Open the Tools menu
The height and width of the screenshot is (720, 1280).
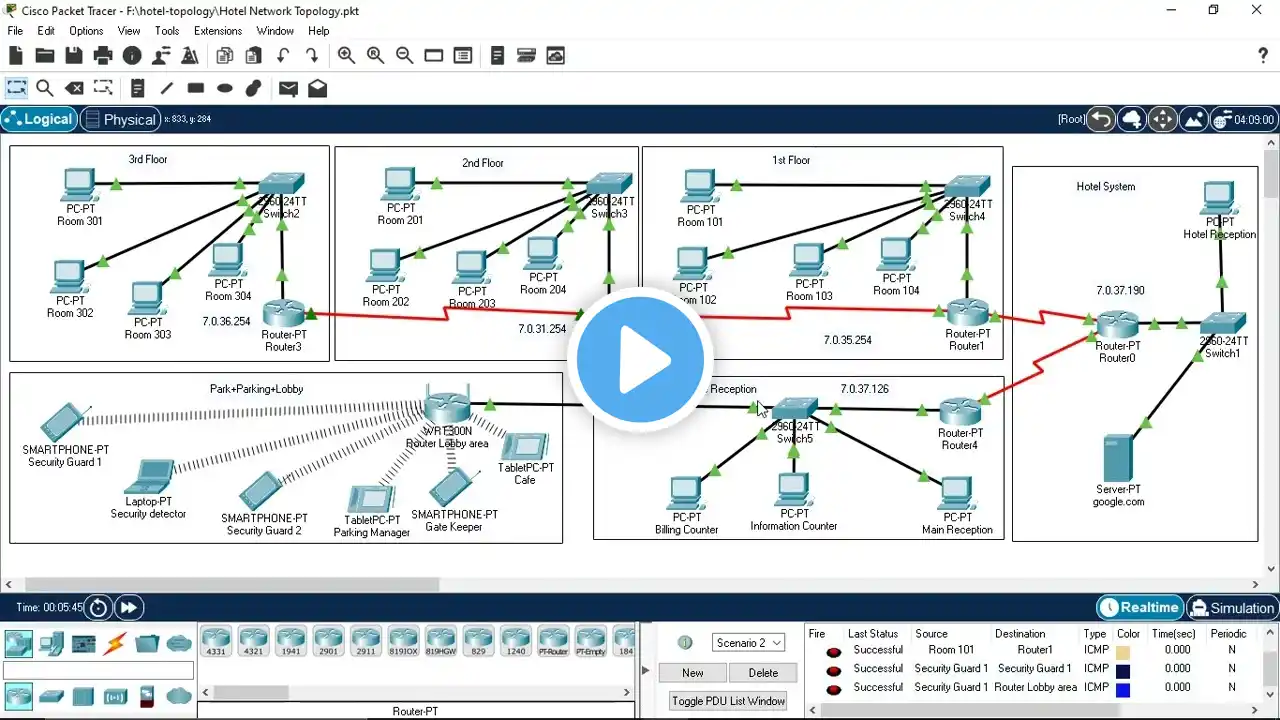coord(167,31)
